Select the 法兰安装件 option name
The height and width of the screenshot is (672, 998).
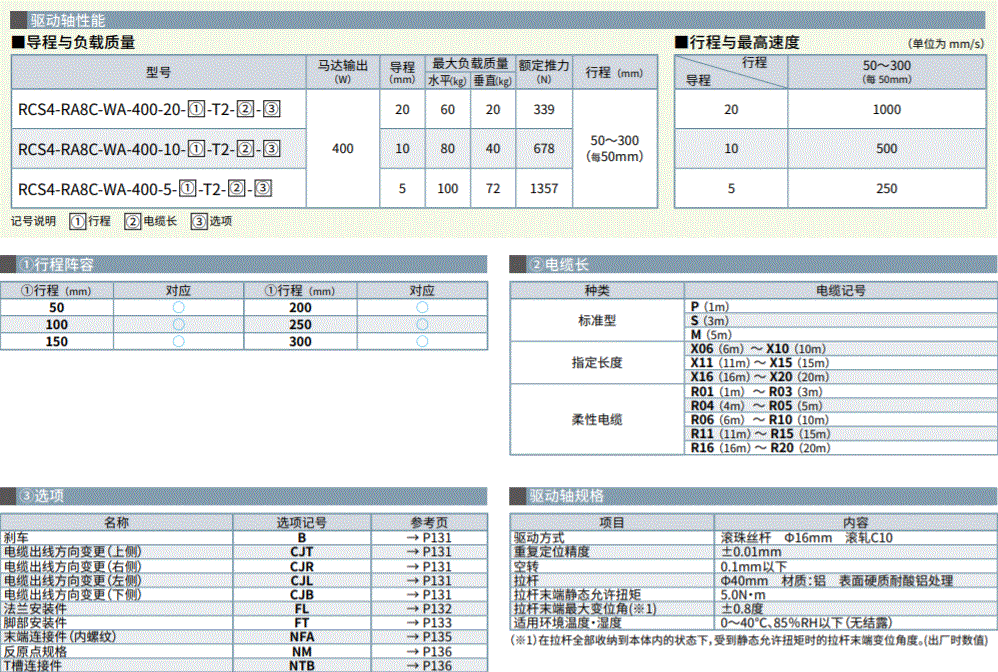35,608
